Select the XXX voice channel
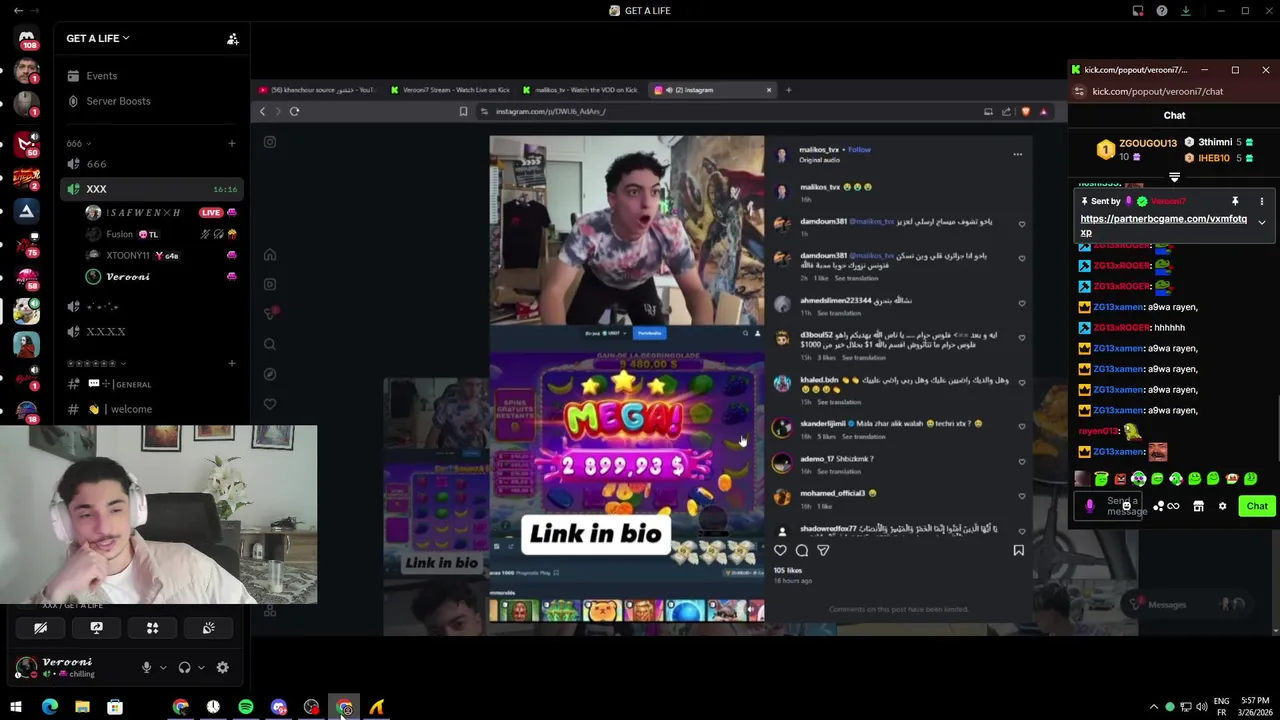1280x720 pixels. (152, 189)
